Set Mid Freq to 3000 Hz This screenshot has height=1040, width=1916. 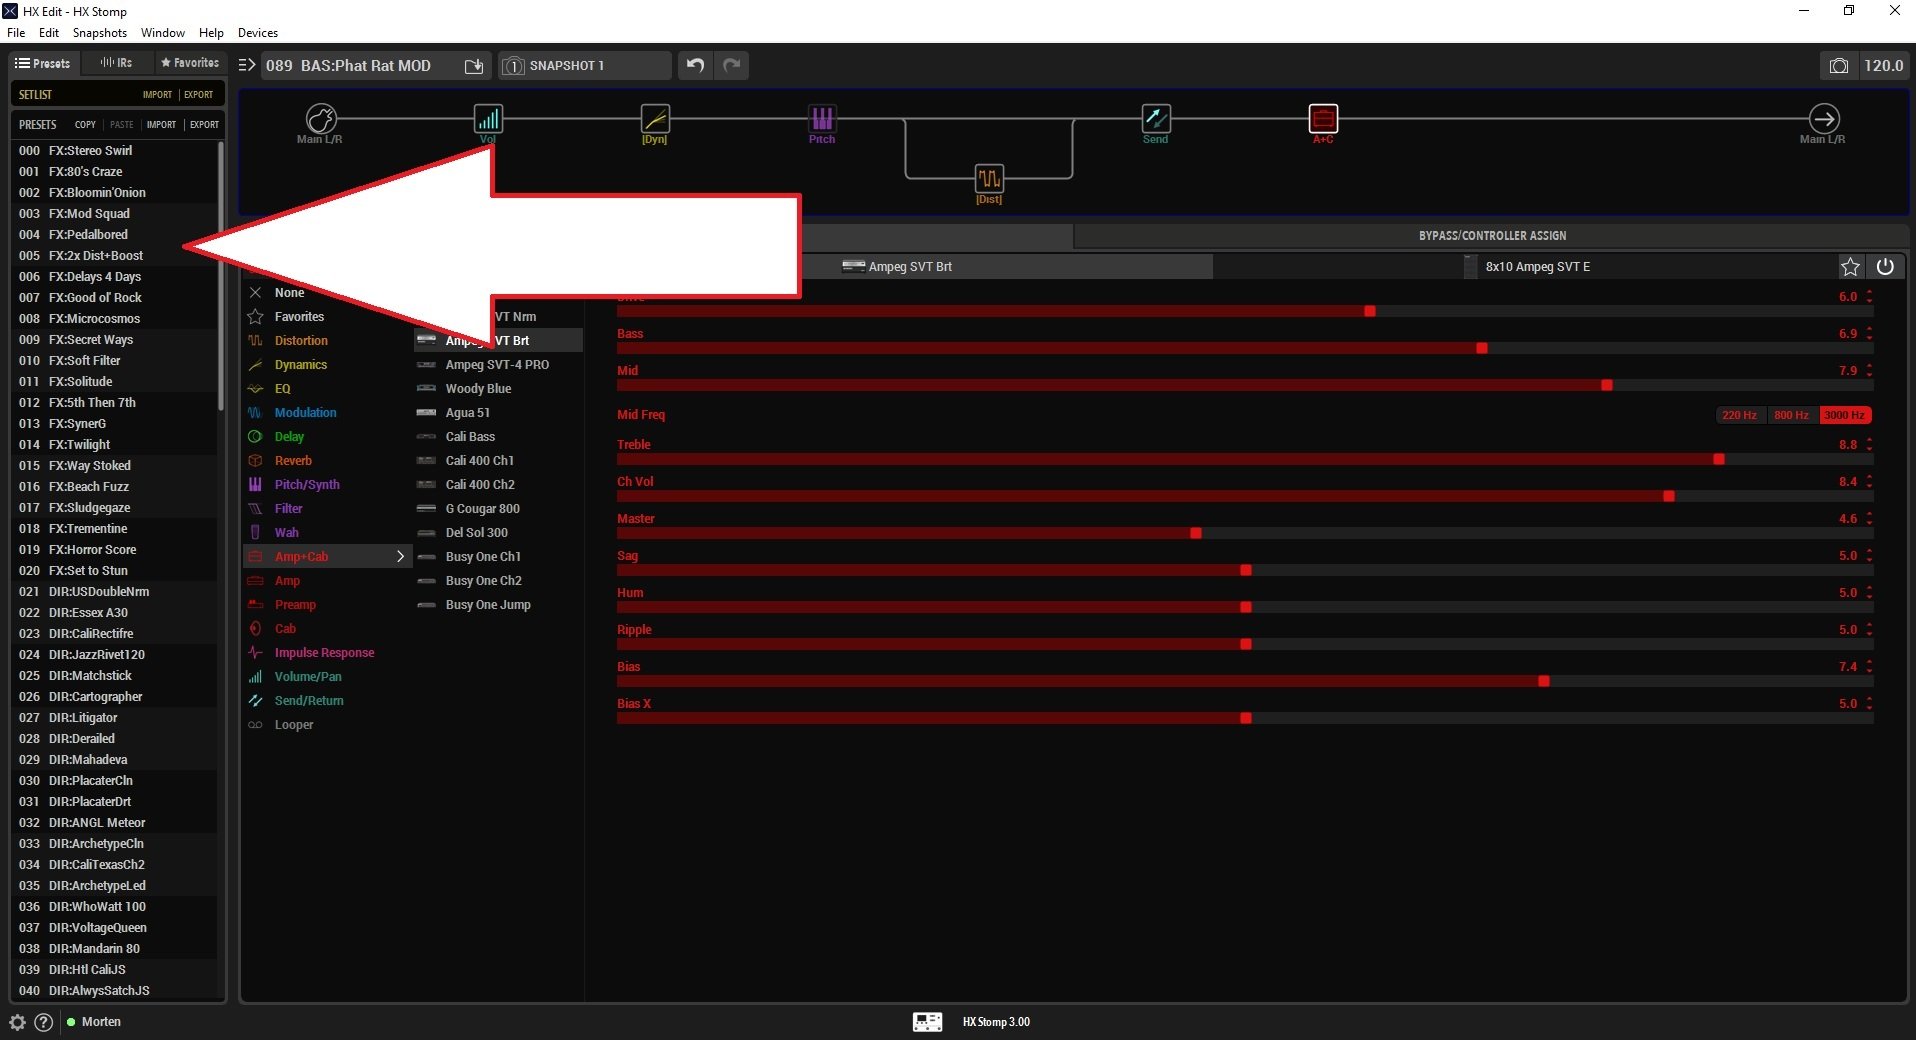click(1844, 415)
